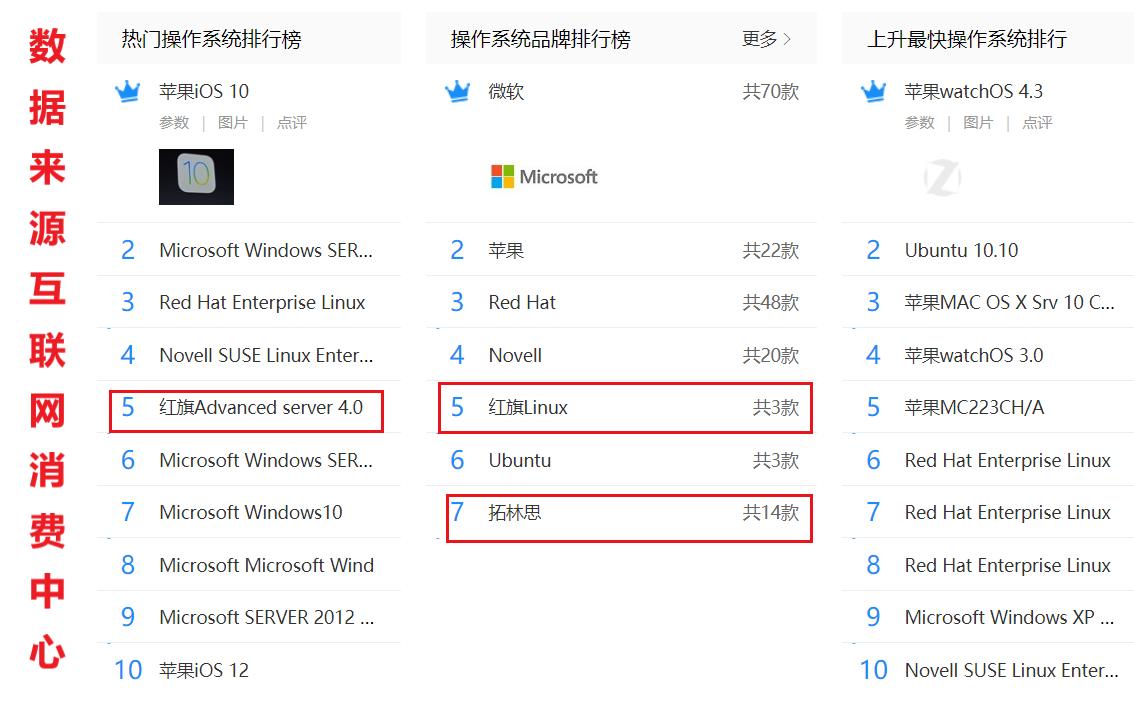The image size is (1134, 718).
Task: Open the 苹果iOS 10 title link
Action: pyautogui.click(x=204, y=92)
